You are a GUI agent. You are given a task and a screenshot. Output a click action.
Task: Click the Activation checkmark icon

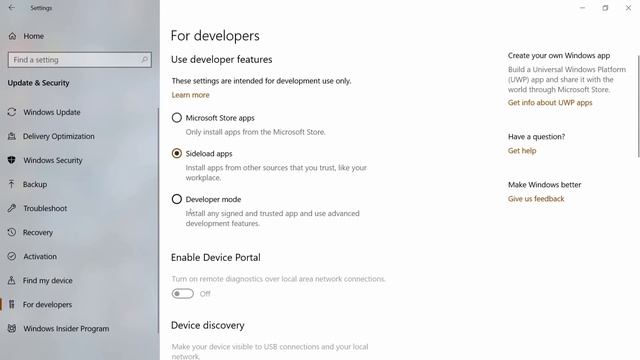click(x=12, y=256)
